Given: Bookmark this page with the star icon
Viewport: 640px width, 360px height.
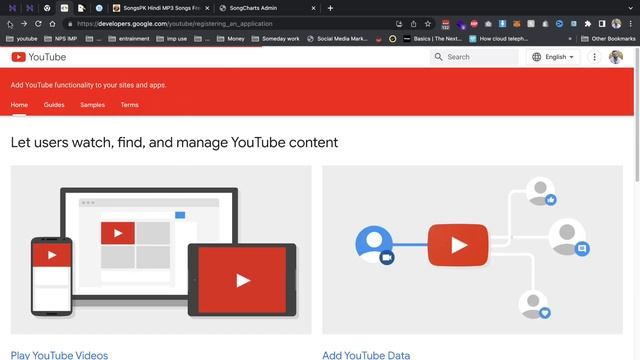Looking at the screenshot, I should pos(427,24).
